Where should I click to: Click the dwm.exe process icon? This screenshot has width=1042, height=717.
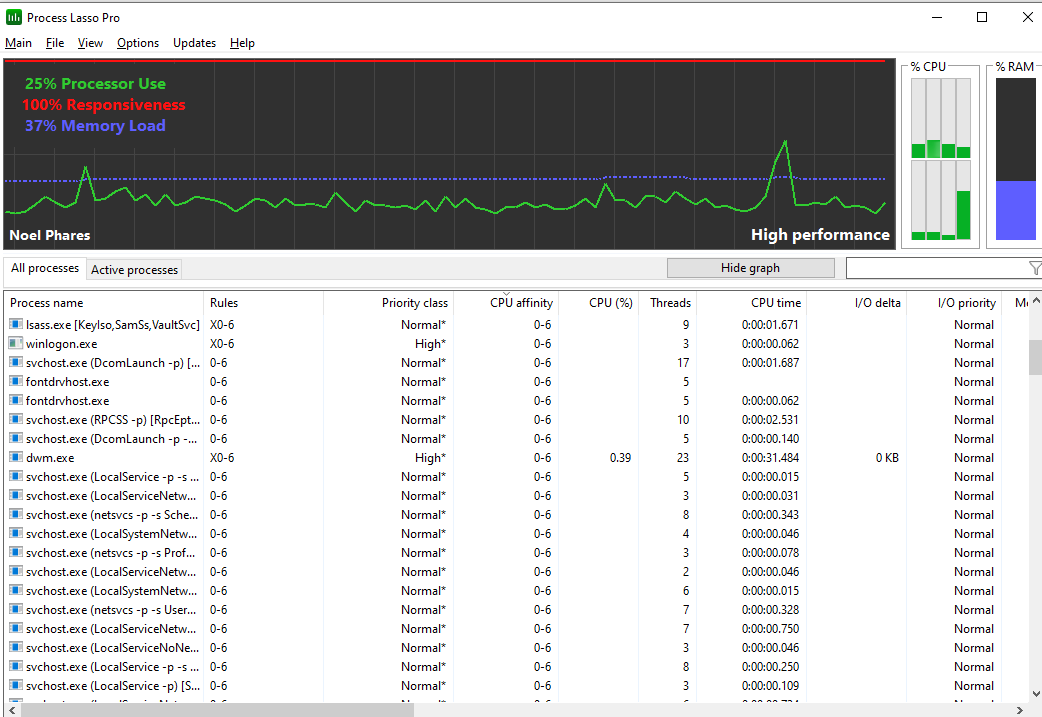[16, 457]
